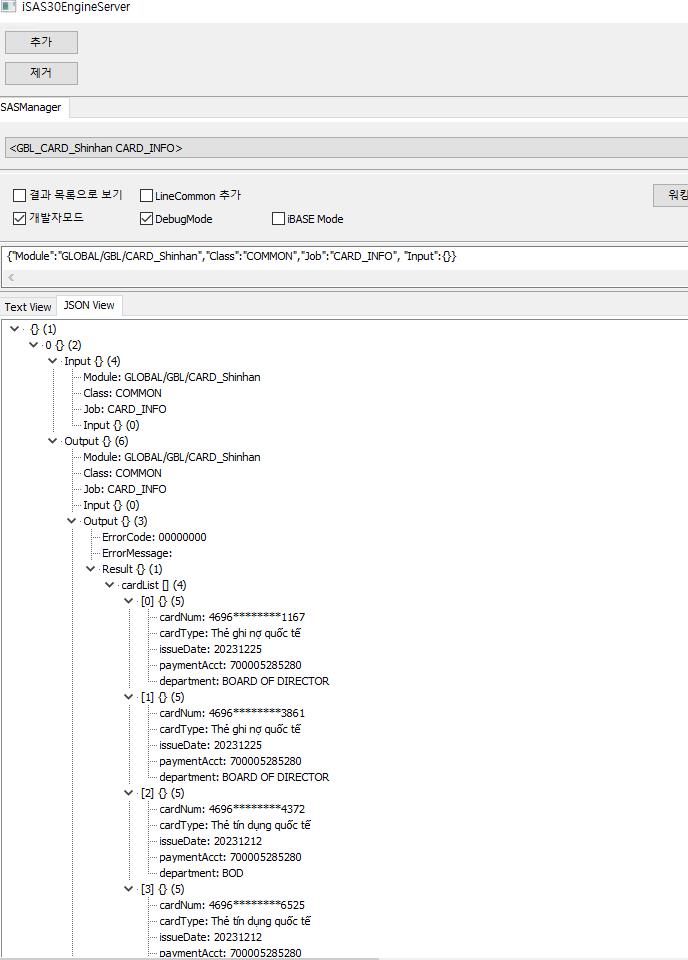688x960 pixels.
Task: Collapse the cardList [3] entry
Action: point(129,888)
